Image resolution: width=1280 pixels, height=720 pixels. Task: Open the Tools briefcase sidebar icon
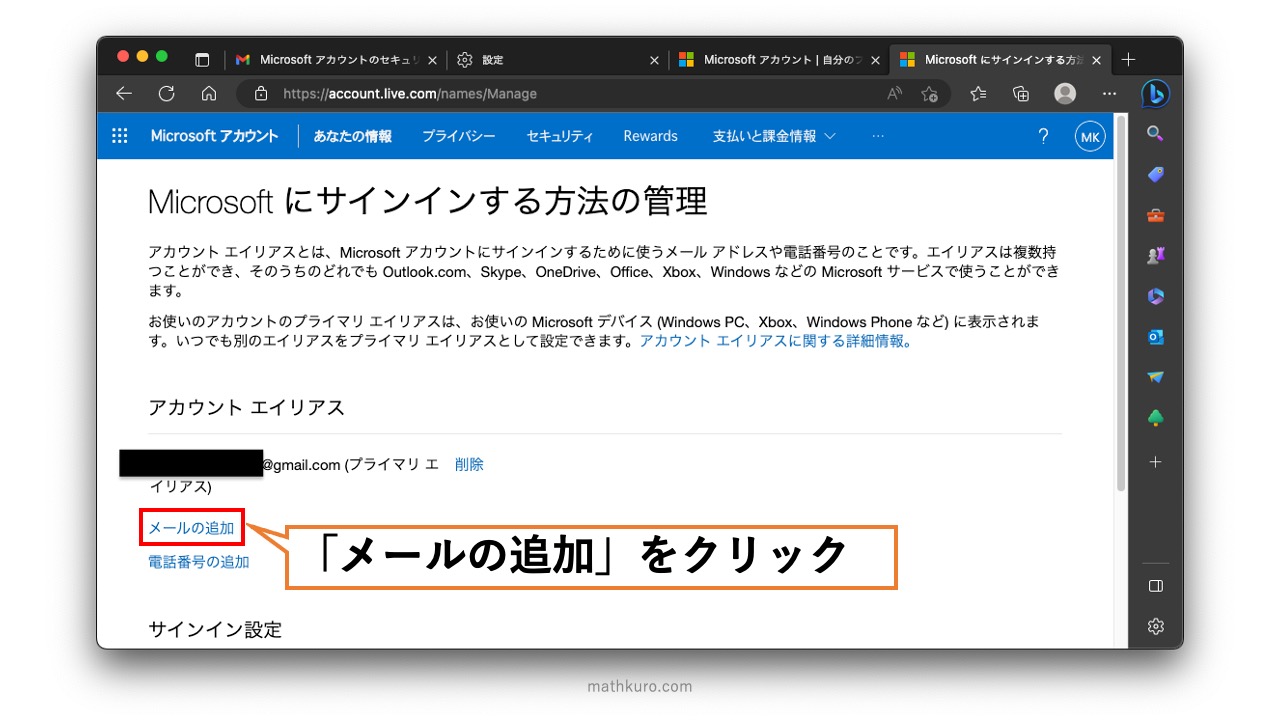tap(1155, 215)
